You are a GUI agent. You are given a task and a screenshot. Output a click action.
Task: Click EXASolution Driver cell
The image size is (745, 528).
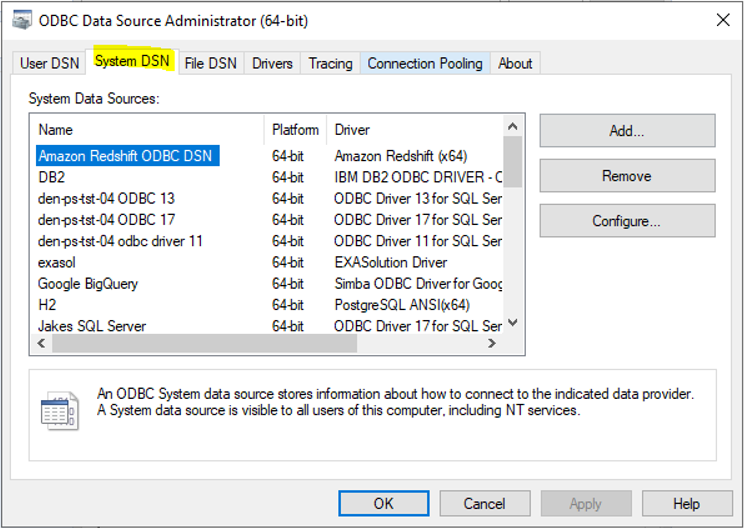(x=391, y=262)
